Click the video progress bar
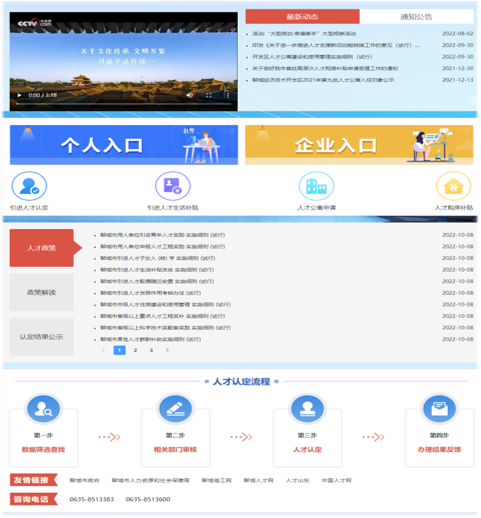 click(x=123, y=104)
